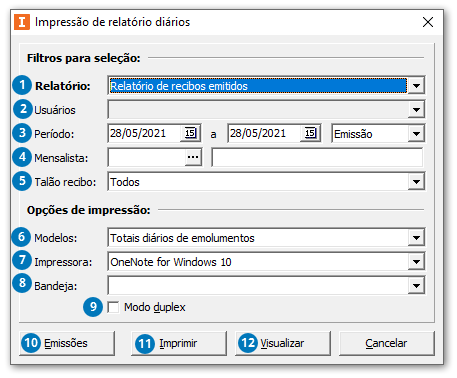Close the Impressão de relatório diários dialog
The height and width of the screenshot is (378, 457).
click(x=428, y=22)
